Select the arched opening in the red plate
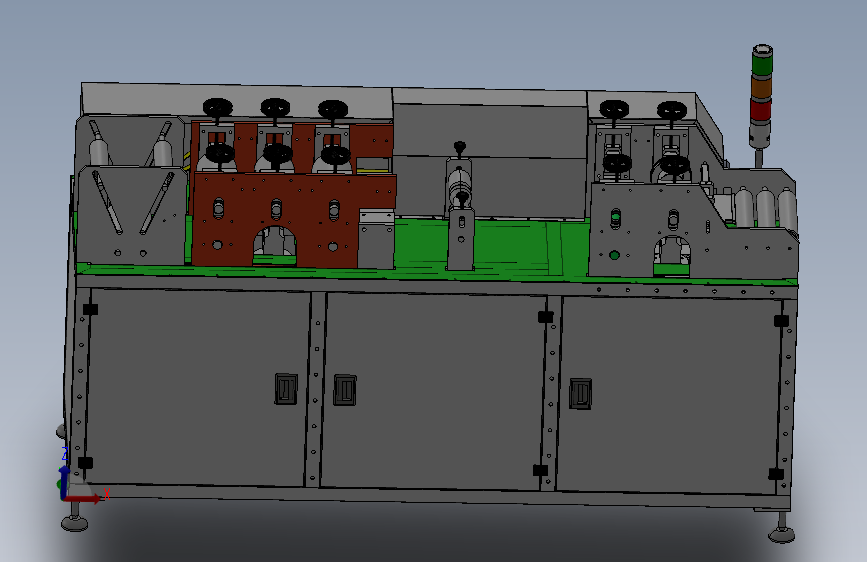The width and height of the screenshot is (867, 562). (x=274, y=246)
